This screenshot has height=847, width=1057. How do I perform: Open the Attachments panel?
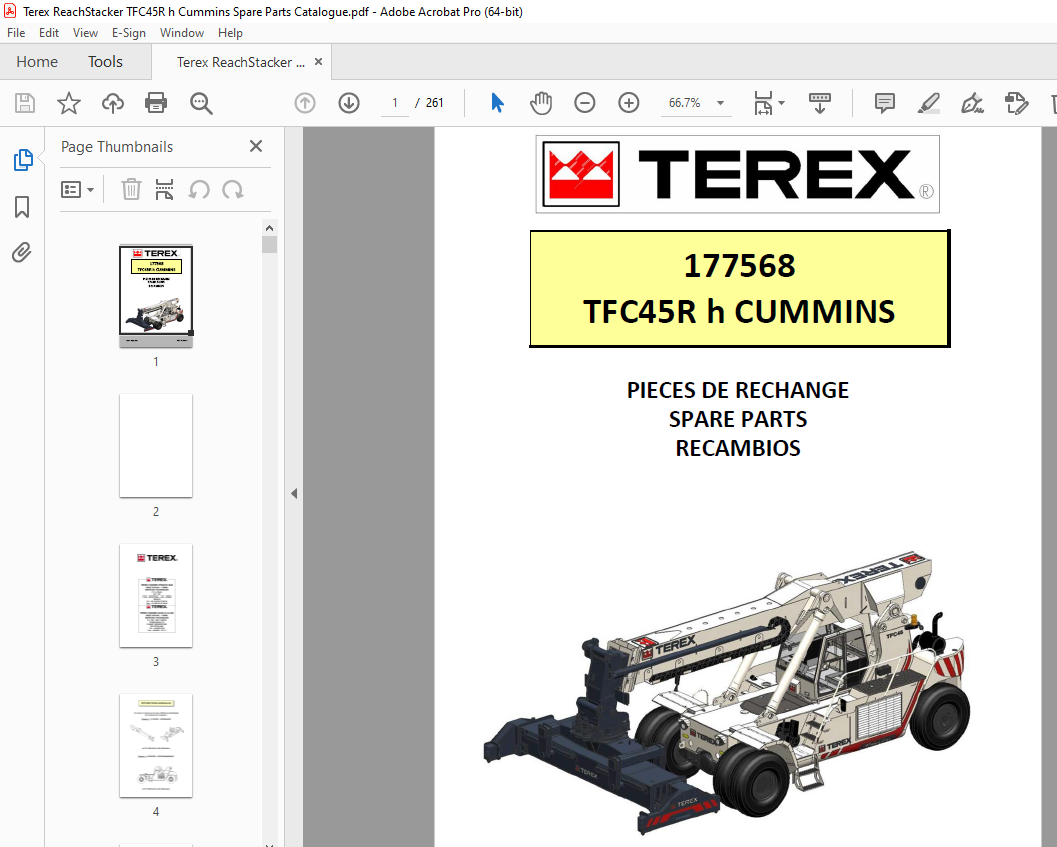[22, 253]
